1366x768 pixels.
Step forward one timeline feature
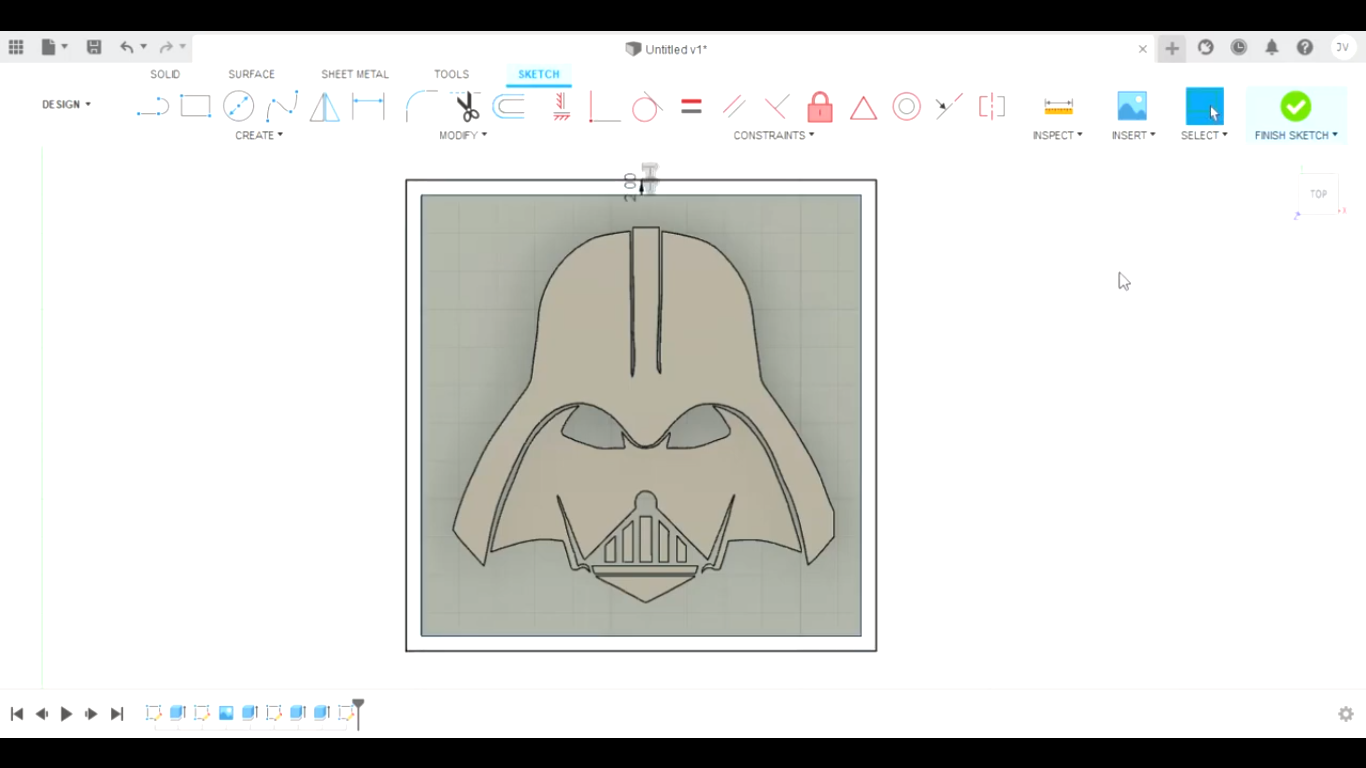(91, 714)
